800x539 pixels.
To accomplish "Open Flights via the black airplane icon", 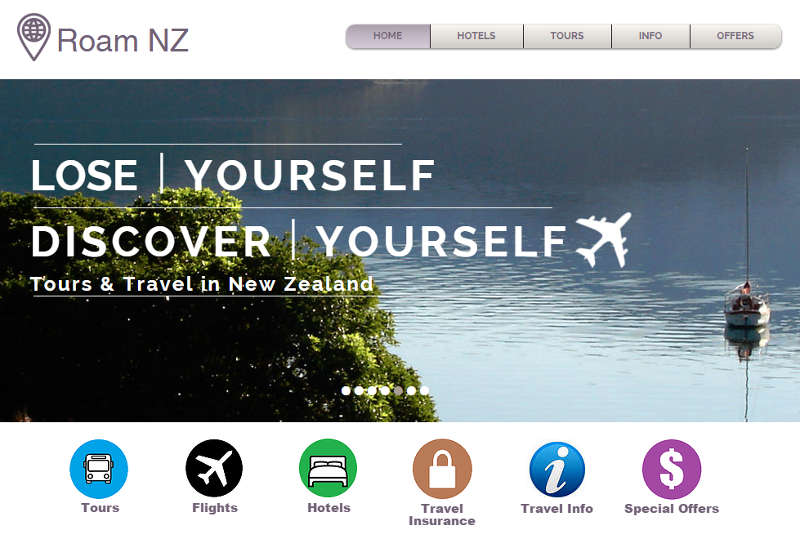I will (x=214, y=468).
